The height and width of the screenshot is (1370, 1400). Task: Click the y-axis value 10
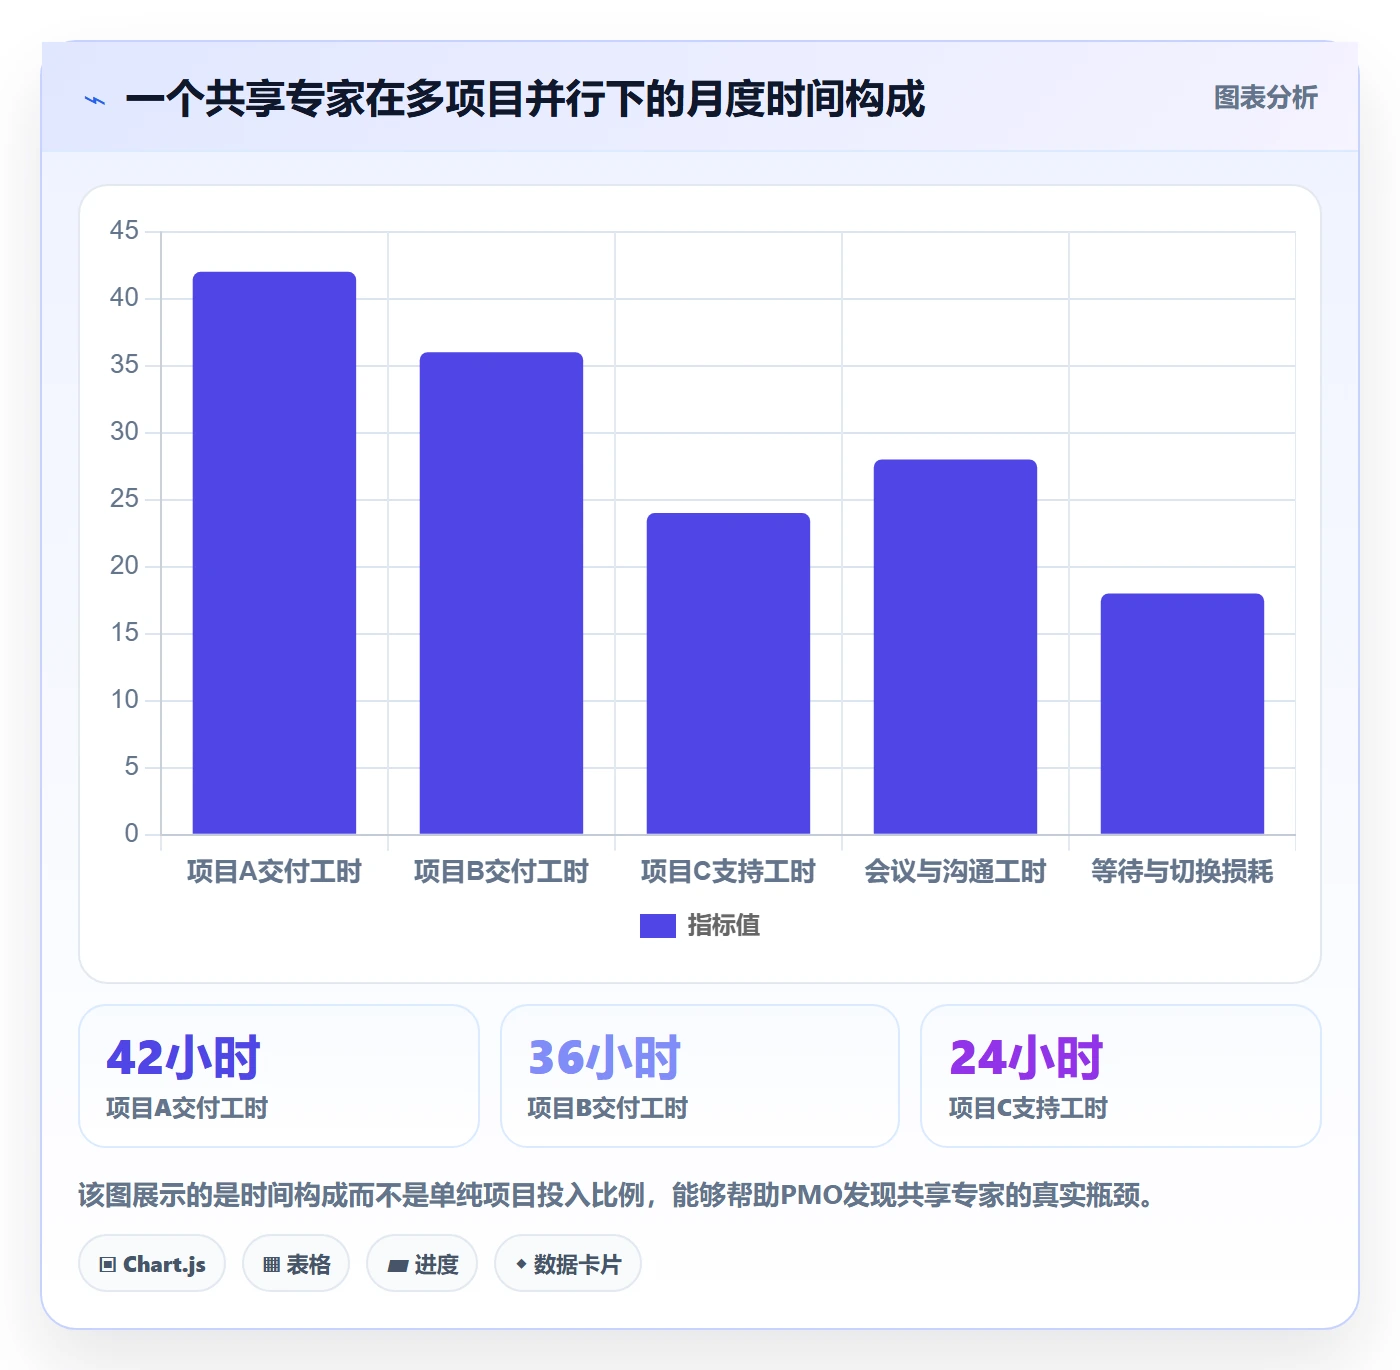pos(125,700)
